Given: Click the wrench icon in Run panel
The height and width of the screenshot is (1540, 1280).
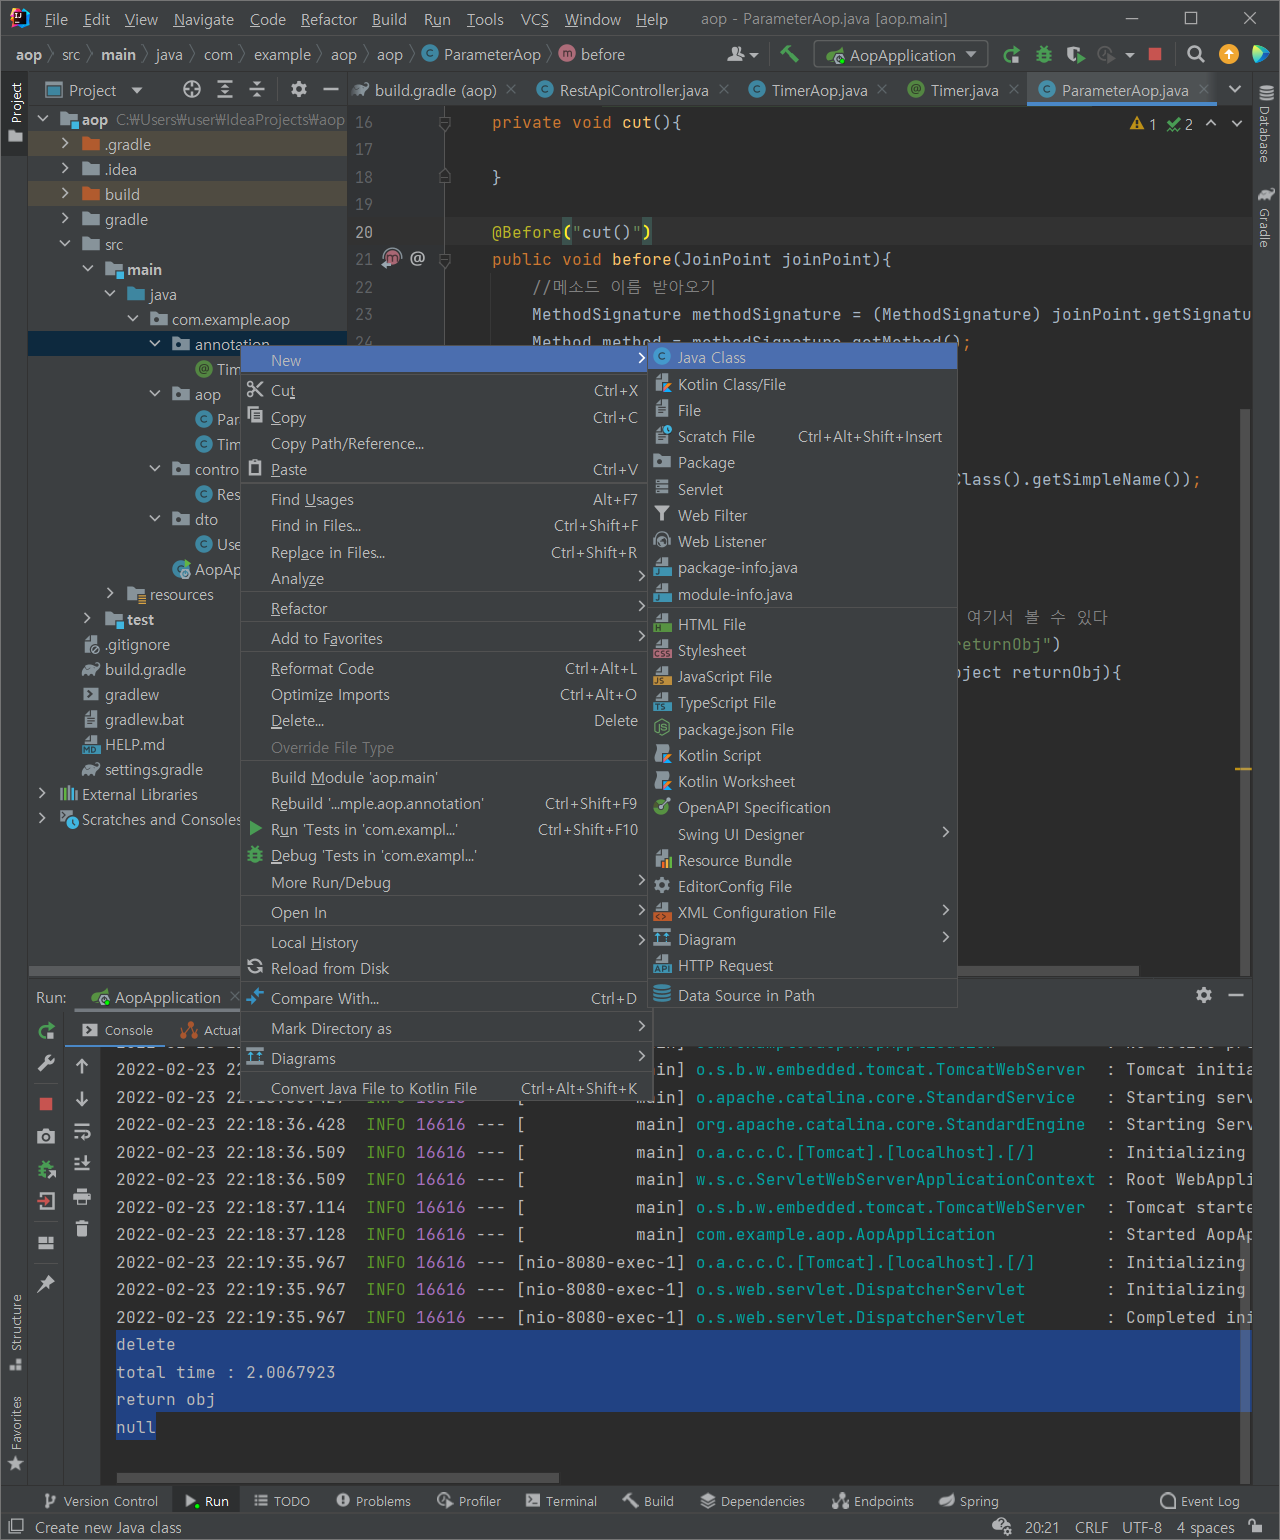Looking at the screenshot, I should pos(46,1063).
